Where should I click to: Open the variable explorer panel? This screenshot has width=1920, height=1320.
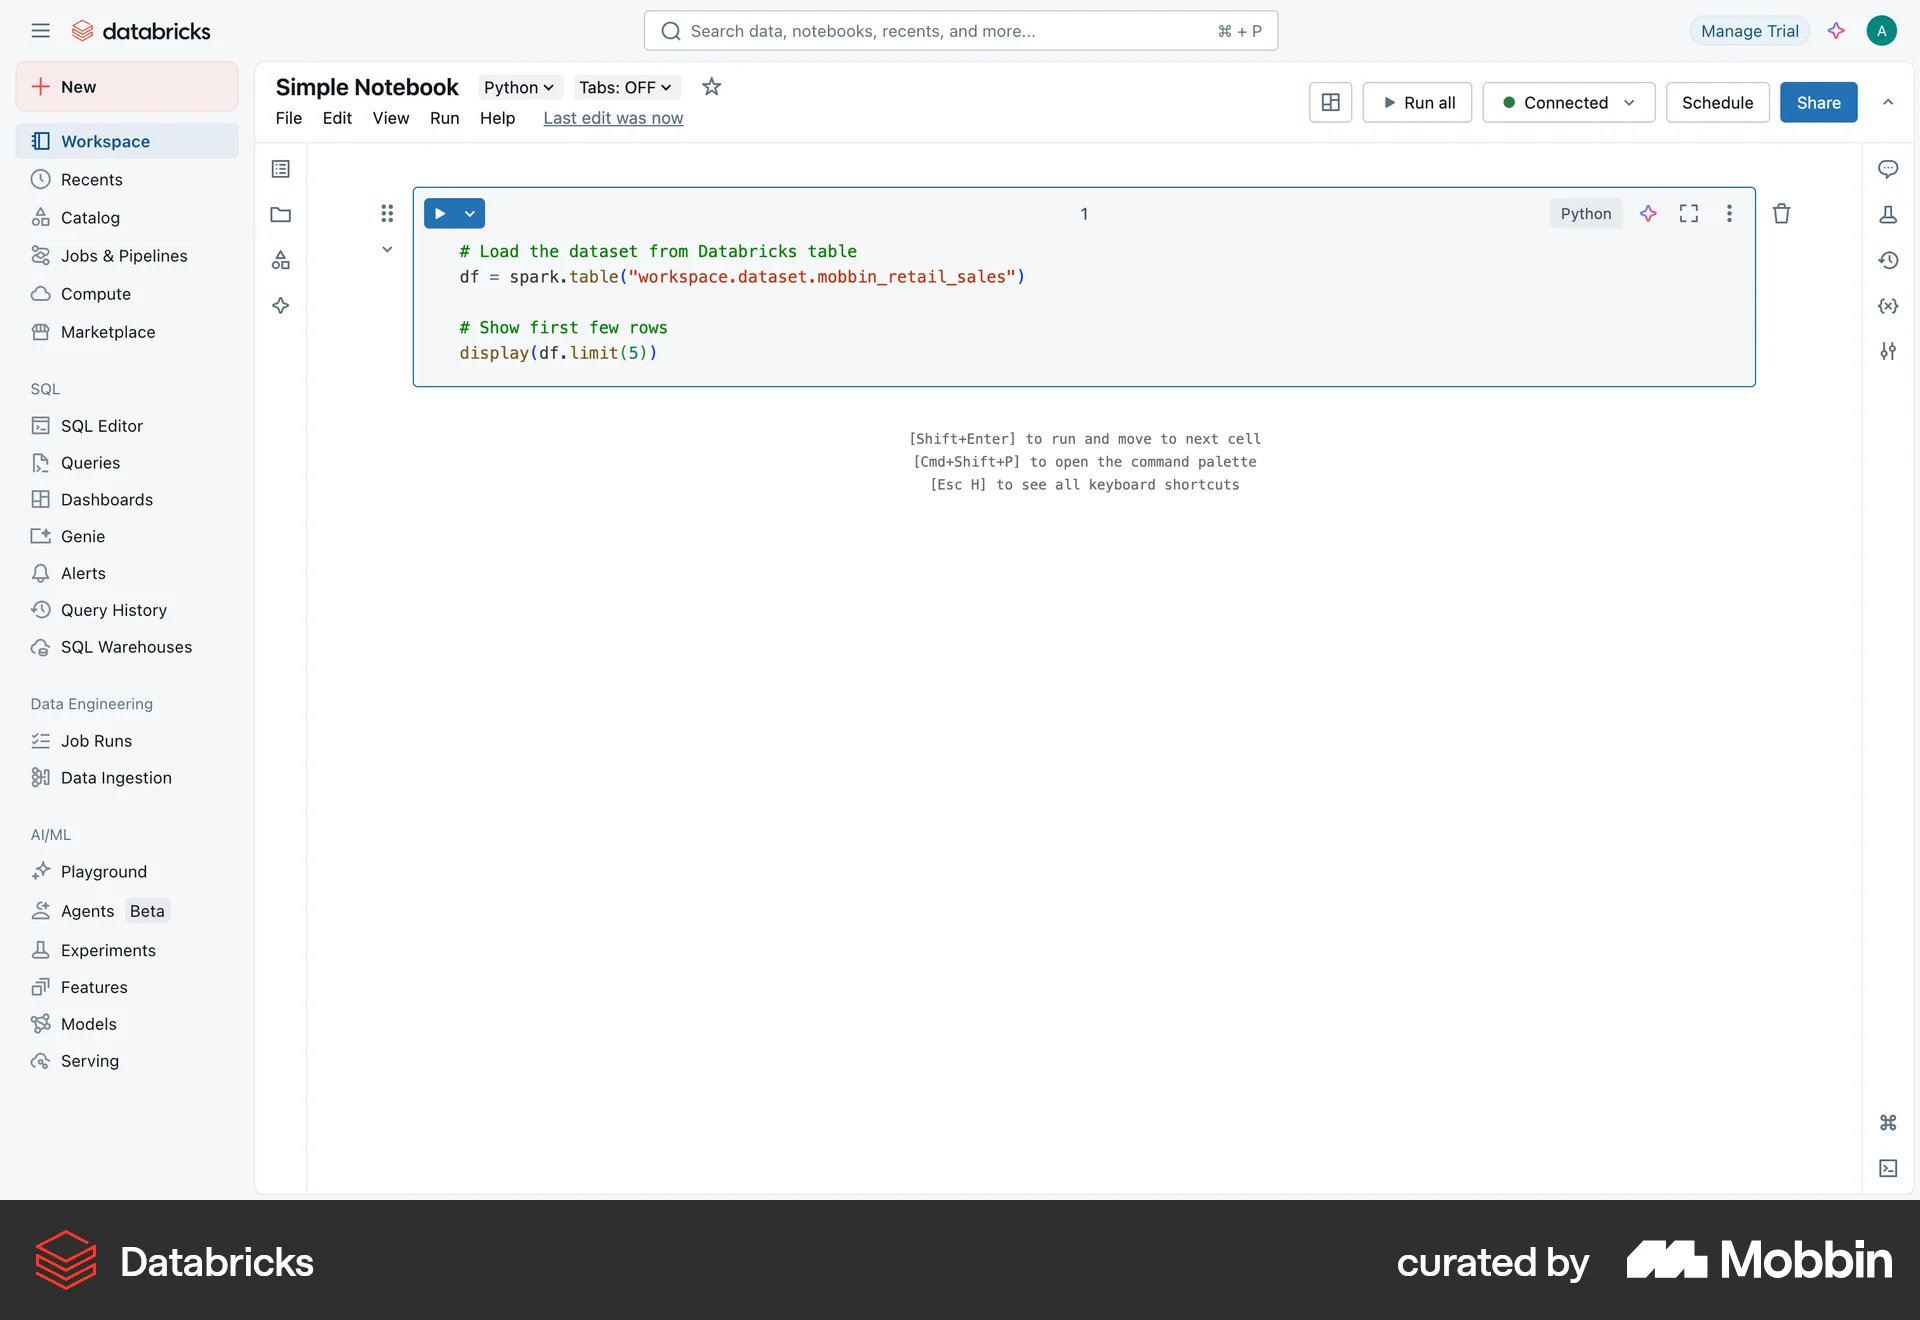[x=1888, y=306]
